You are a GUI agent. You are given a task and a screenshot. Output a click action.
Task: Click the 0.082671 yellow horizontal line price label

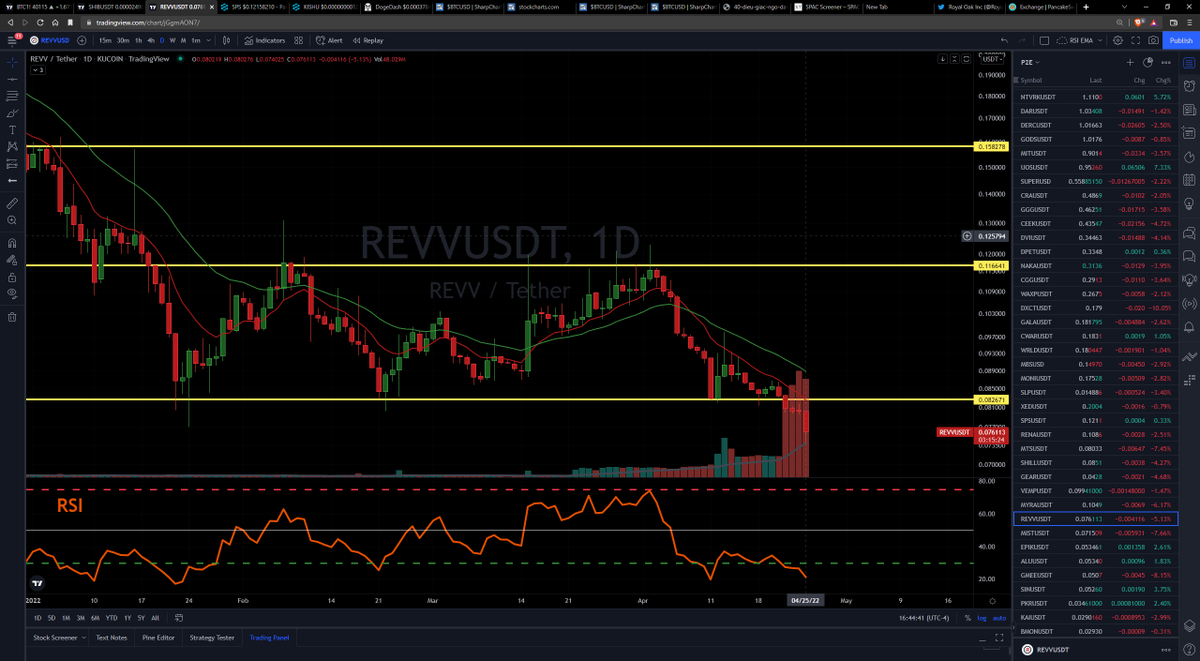tap(991, 400)
